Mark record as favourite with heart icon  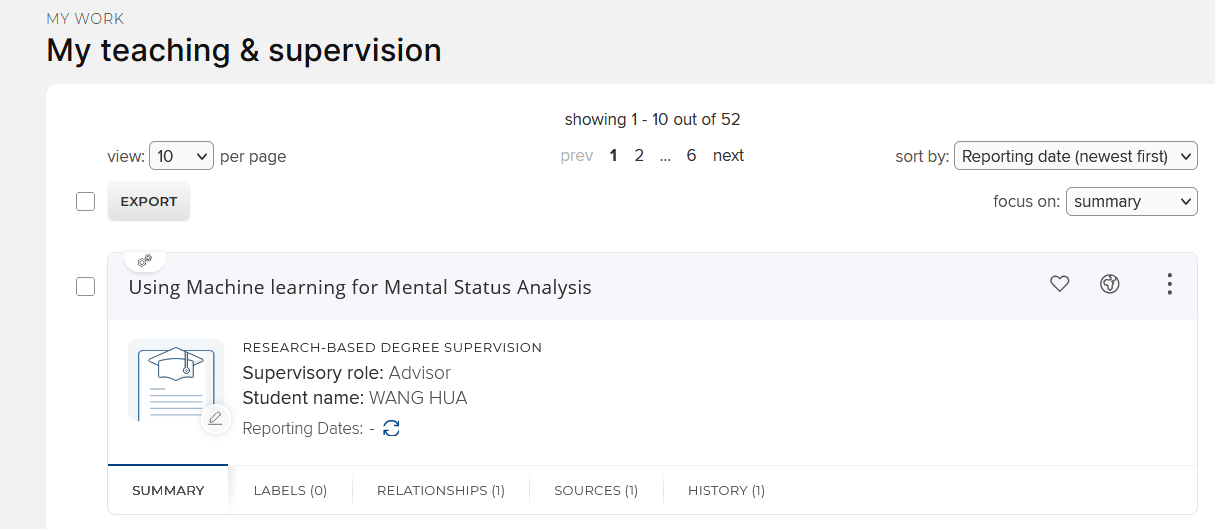click(x=1060, y=285)
